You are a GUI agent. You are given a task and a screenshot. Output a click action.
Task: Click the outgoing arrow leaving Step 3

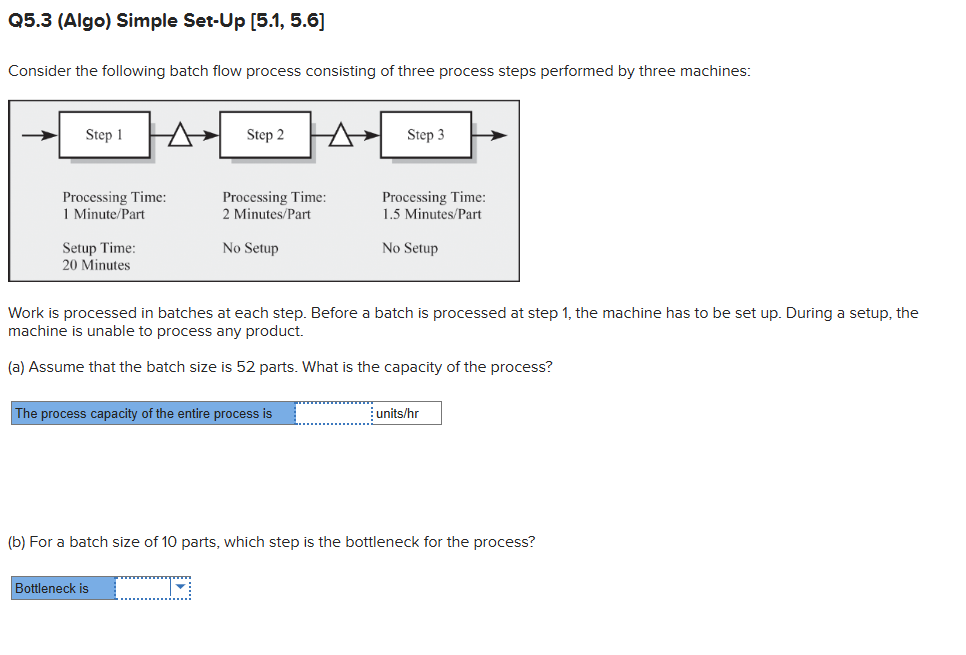coord(490,134)
